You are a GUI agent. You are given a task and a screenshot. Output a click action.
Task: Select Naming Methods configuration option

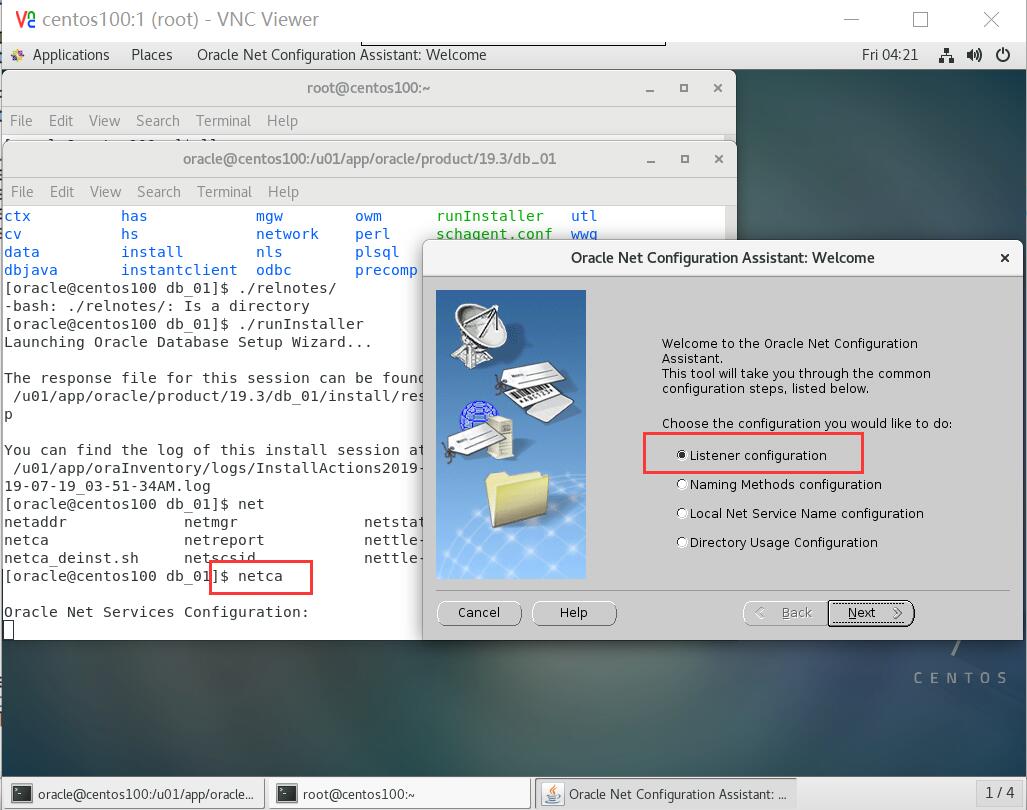point(682,484)
